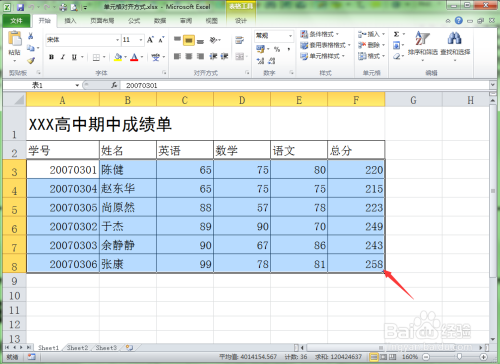Click the comma style icon
Screen dimensions: 500x364
coord(288,49)
